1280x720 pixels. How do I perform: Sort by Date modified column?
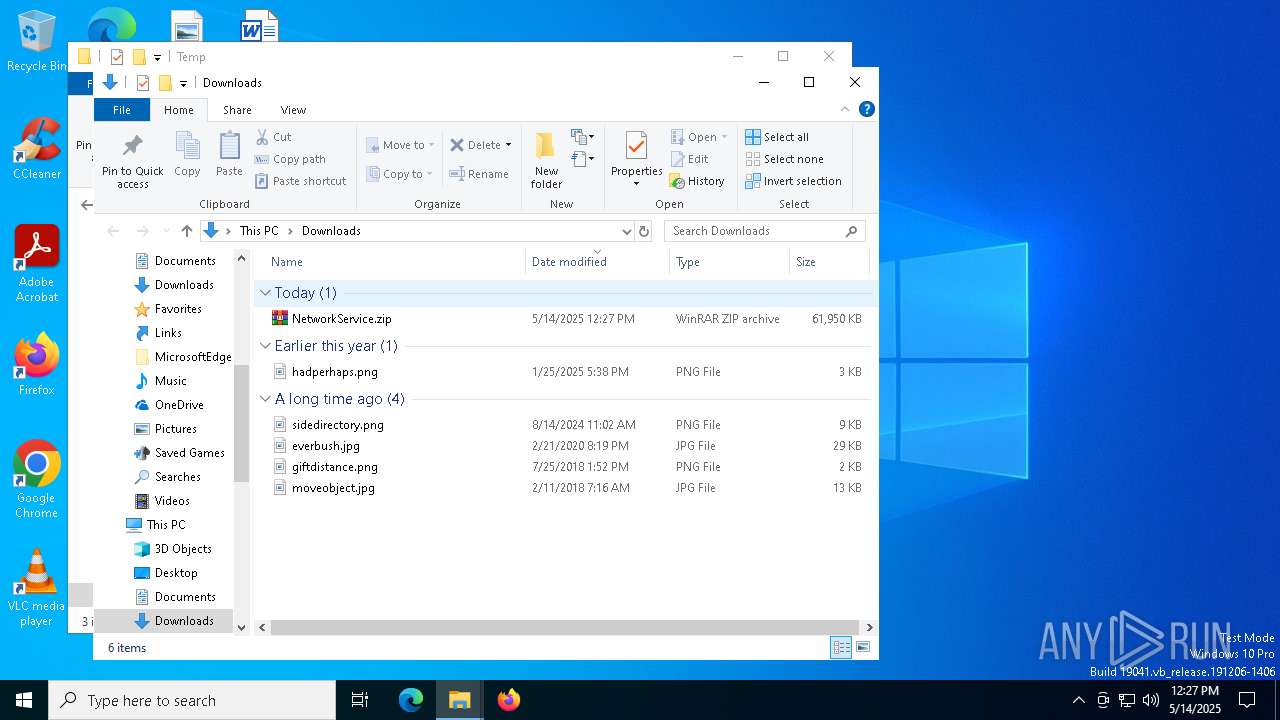tap(597, 262)
